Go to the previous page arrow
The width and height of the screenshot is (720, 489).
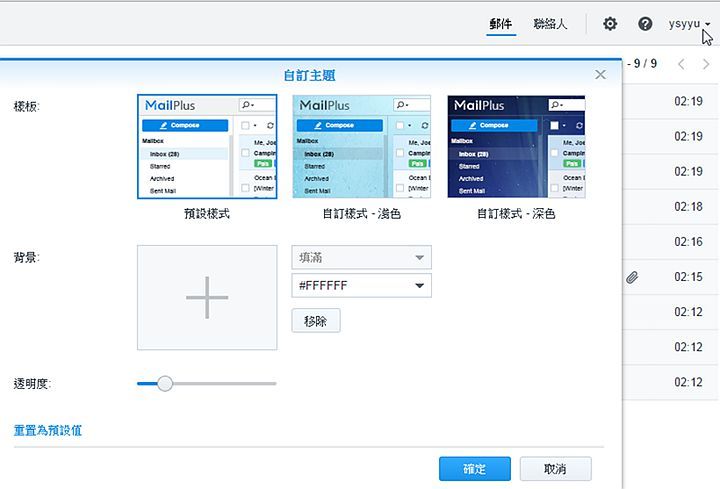coord(682,64)
